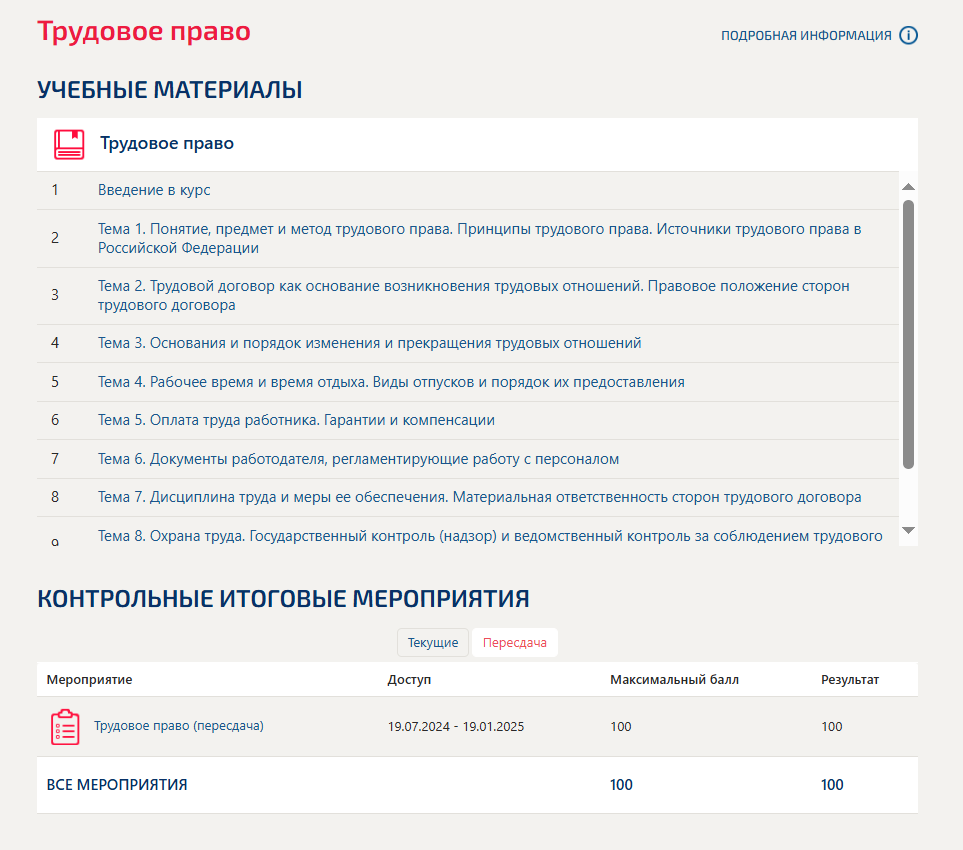Switch to the Текущие tab
Viewport: 963px width, 850px height.
[x=432, y=642]
